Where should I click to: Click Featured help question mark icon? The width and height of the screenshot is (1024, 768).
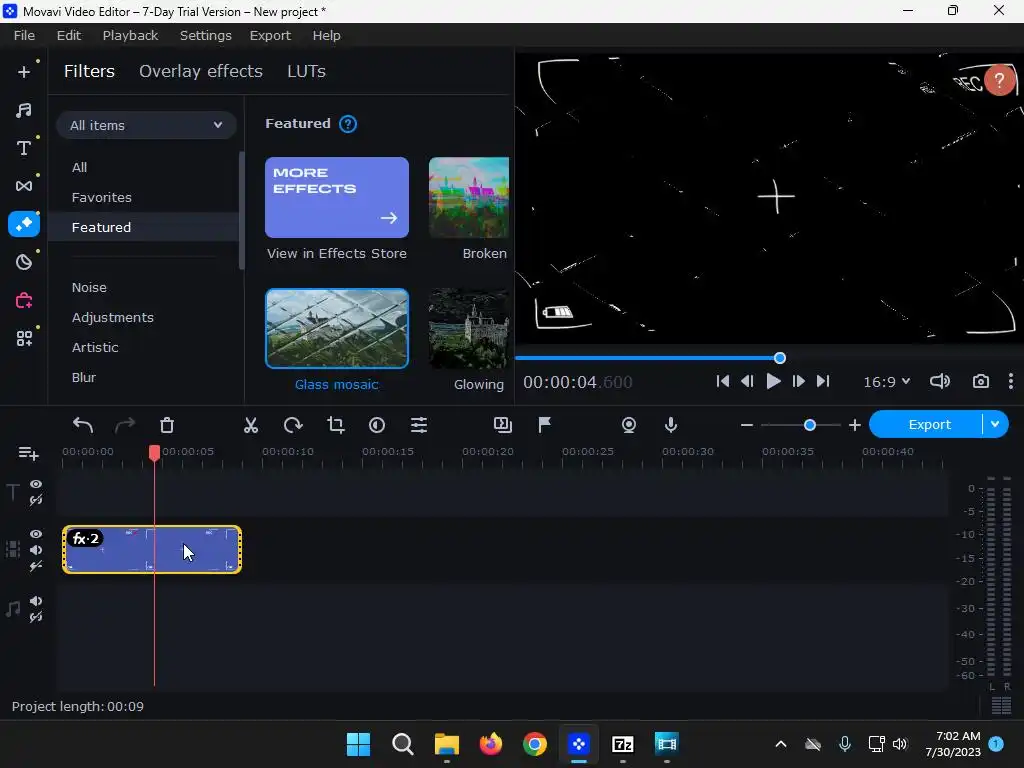(x=348, y=124)
